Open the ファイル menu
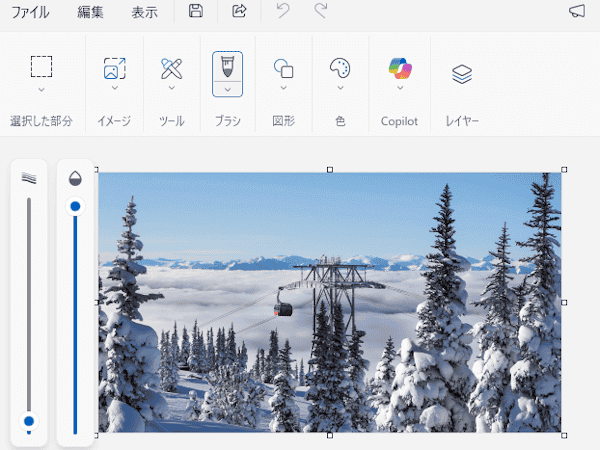 [x=30, y=12]
